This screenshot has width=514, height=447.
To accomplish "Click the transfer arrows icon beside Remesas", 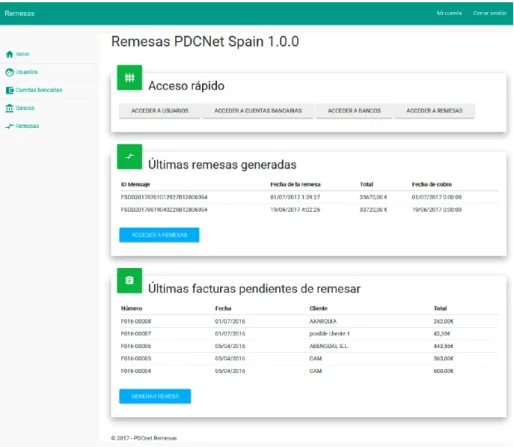I will pos(9,126).
